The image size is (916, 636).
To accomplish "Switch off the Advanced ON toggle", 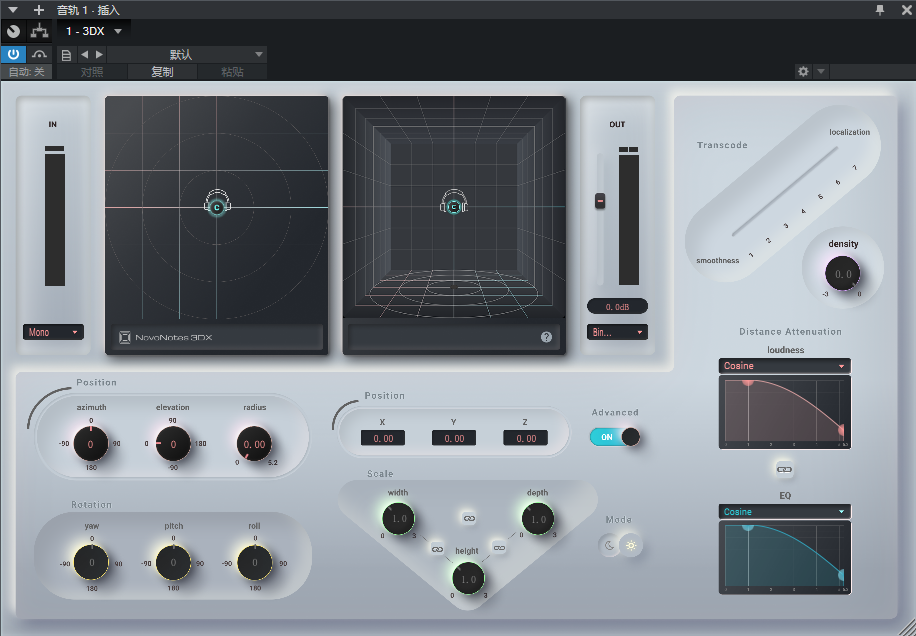I will click(615, 437).
